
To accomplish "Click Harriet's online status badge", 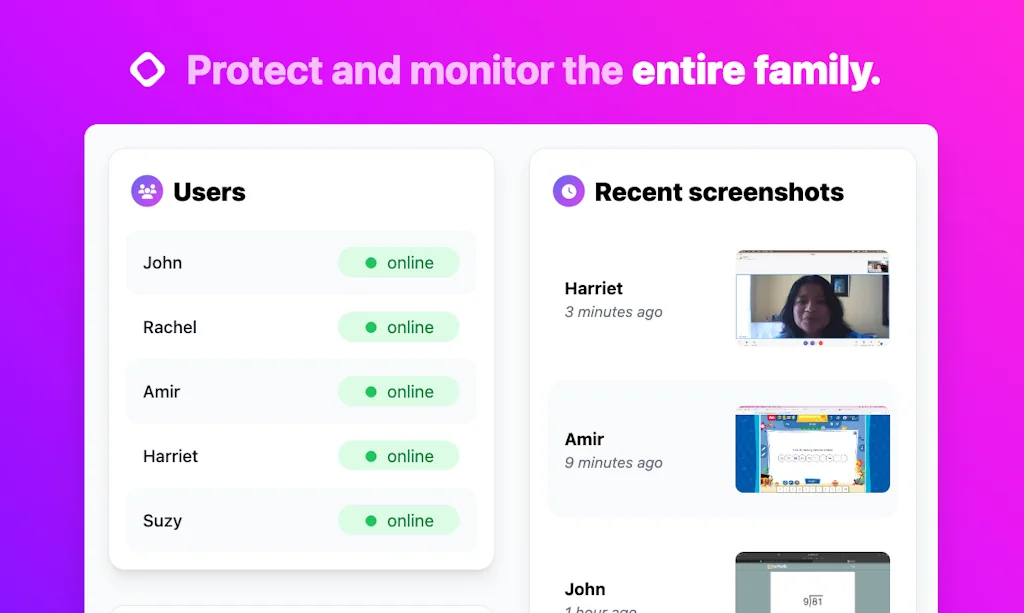I will [x=399, y=456].
